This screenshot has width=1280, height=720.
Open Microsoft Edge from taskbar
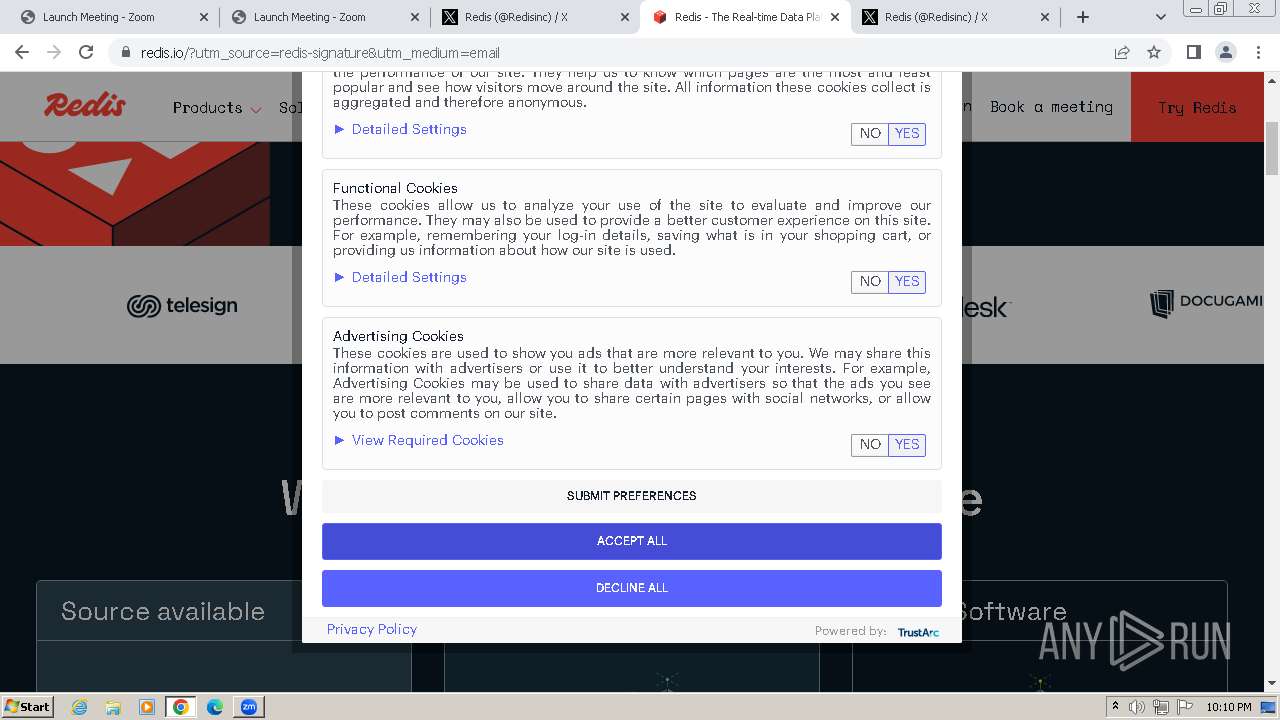pyautogui.click(x=215, y=707)
